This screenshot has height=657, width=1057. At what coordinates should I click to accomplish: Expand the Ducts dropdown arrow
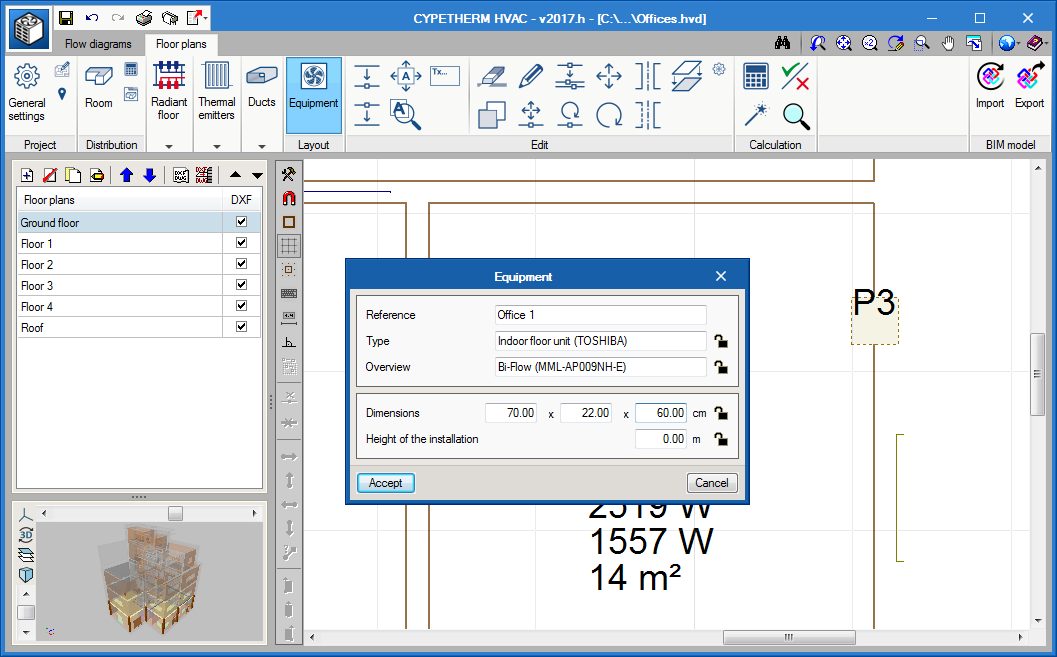[262, 146]
